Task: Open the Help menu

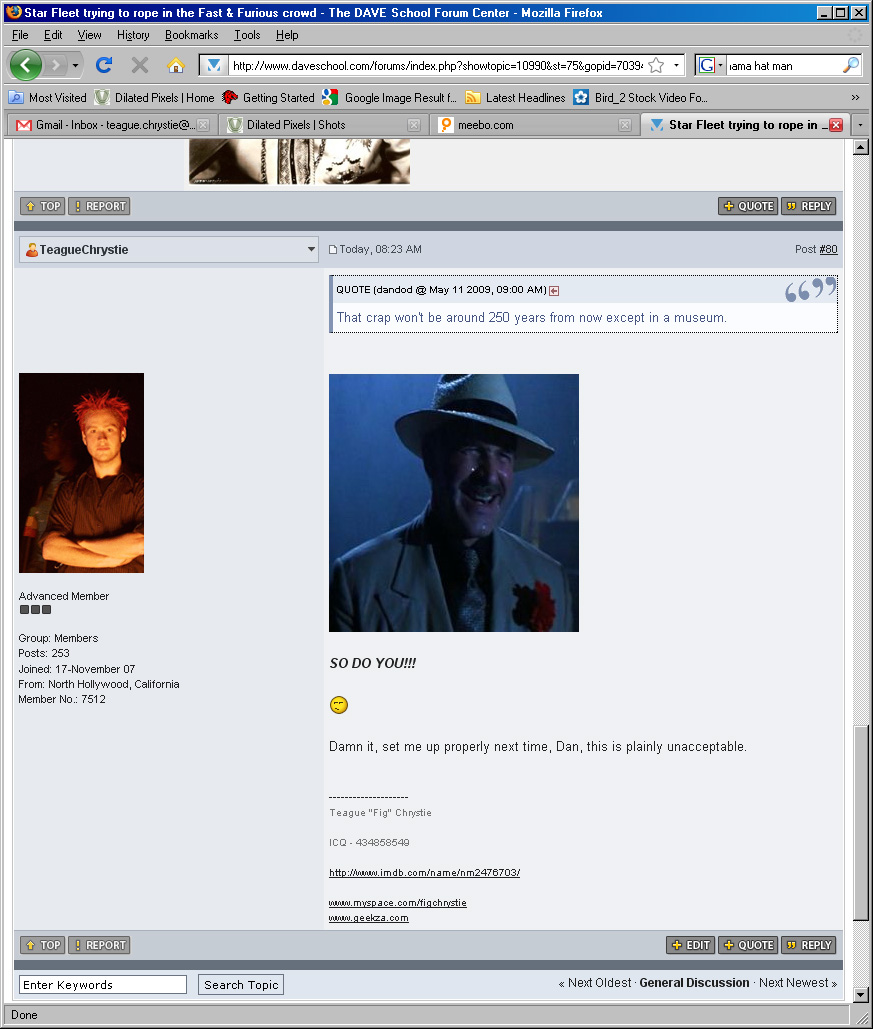Action: click(287, 35)
